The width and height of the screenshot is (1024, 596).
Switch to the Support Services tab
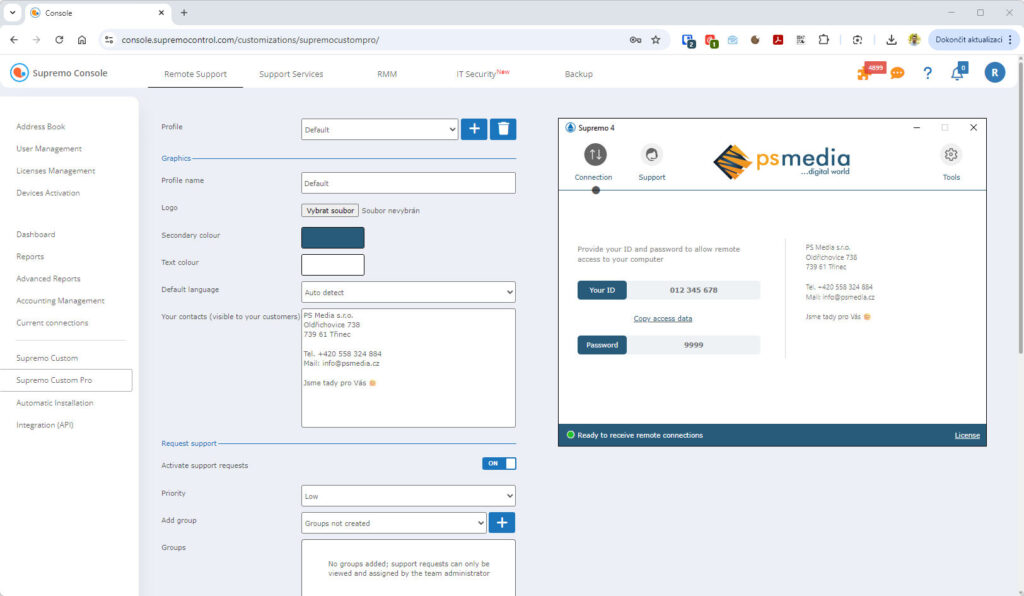291,74
